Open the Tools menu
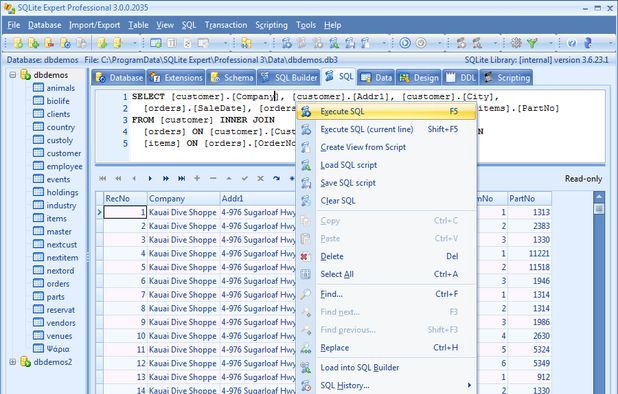This screenshot has width=618, height=394. (x=306, y=25)
